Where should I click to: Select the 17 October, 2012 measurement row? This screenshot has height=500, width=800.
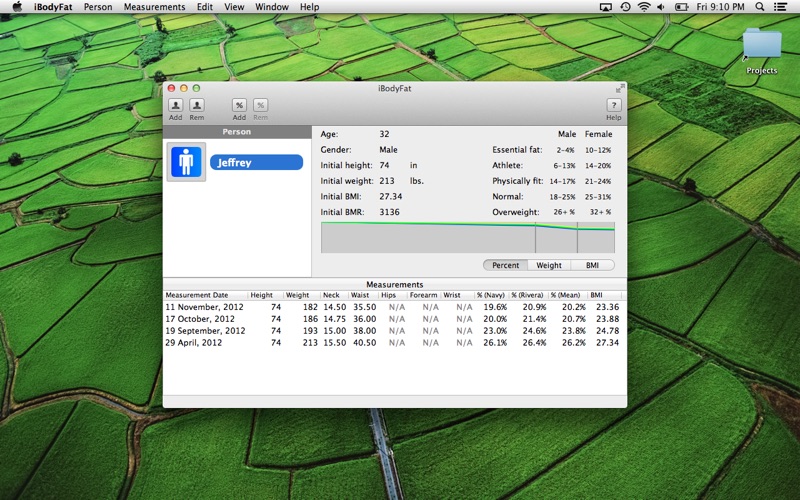(394, 319)
